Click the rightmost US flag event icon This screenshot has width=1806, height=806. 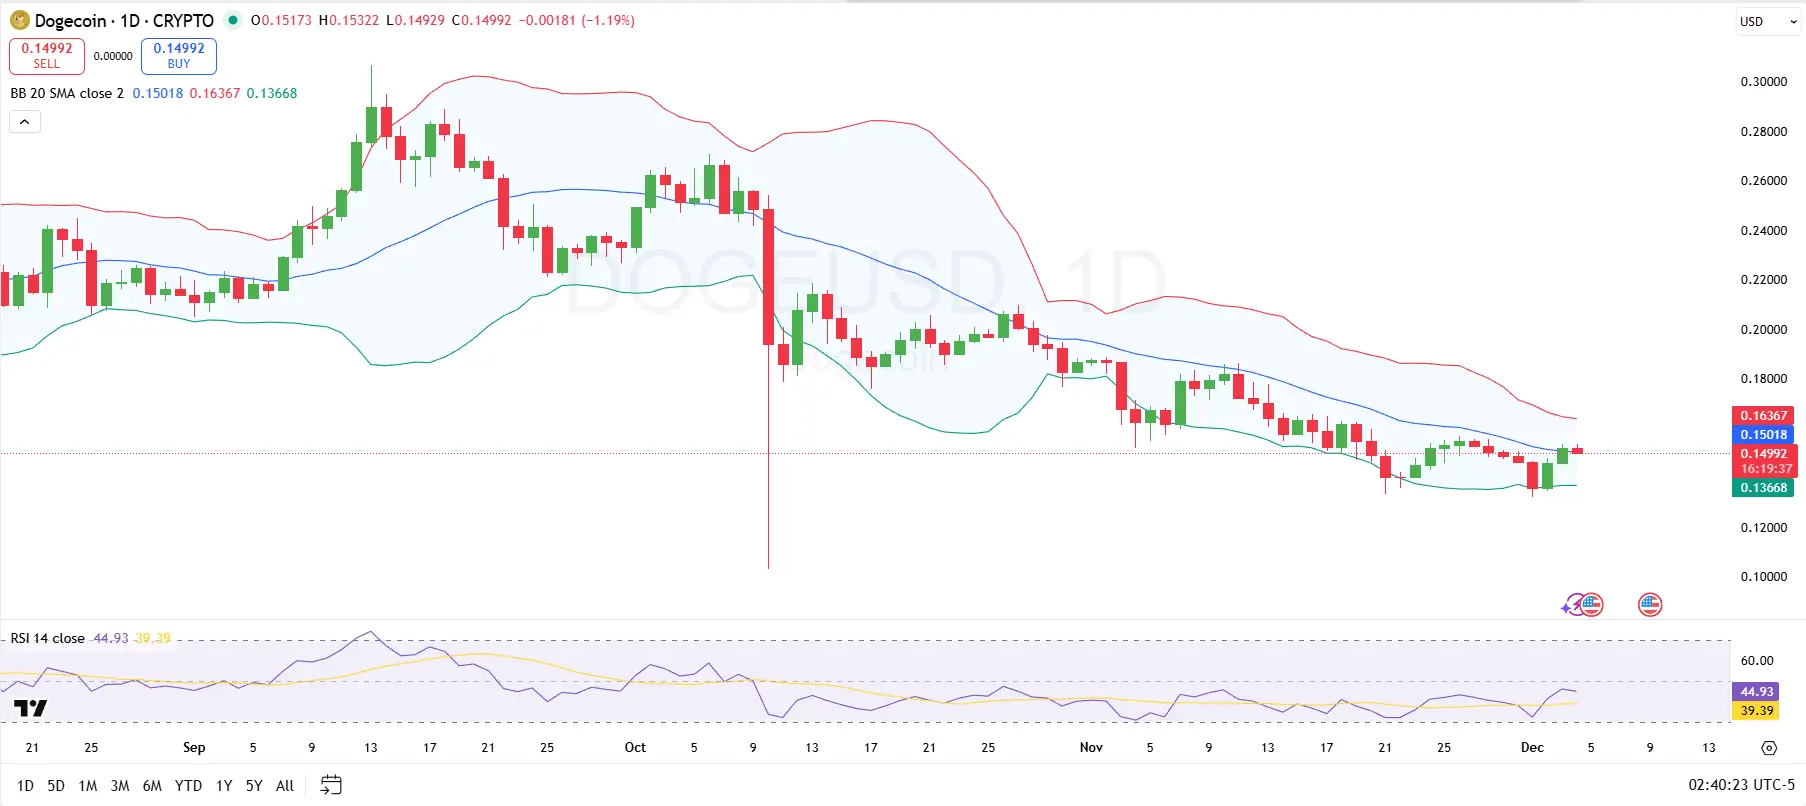tap(1650, 604)
